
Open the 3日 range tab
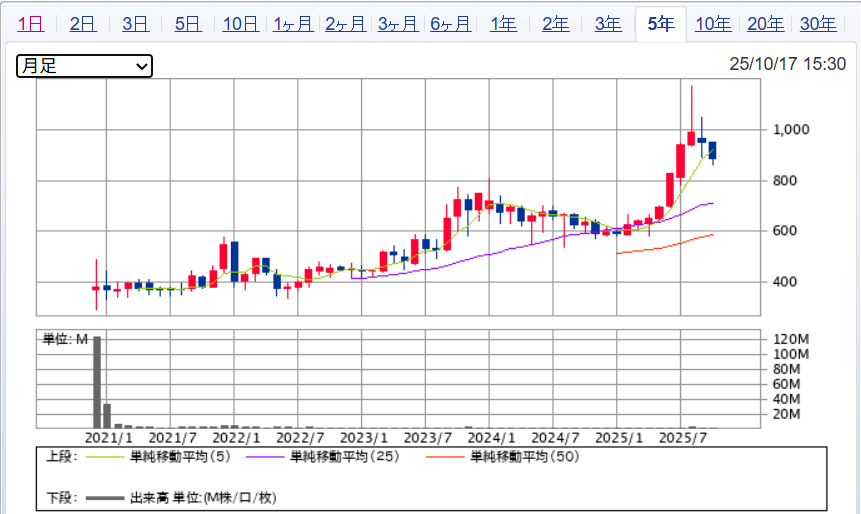[x=135, y=24]
